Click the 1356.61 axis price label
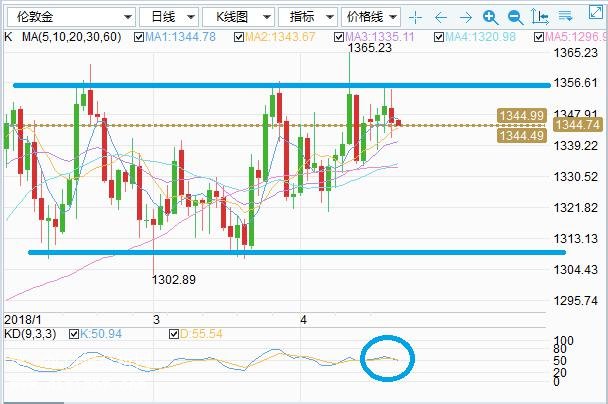The image size is (608, 404). click(x=576, y=83)
